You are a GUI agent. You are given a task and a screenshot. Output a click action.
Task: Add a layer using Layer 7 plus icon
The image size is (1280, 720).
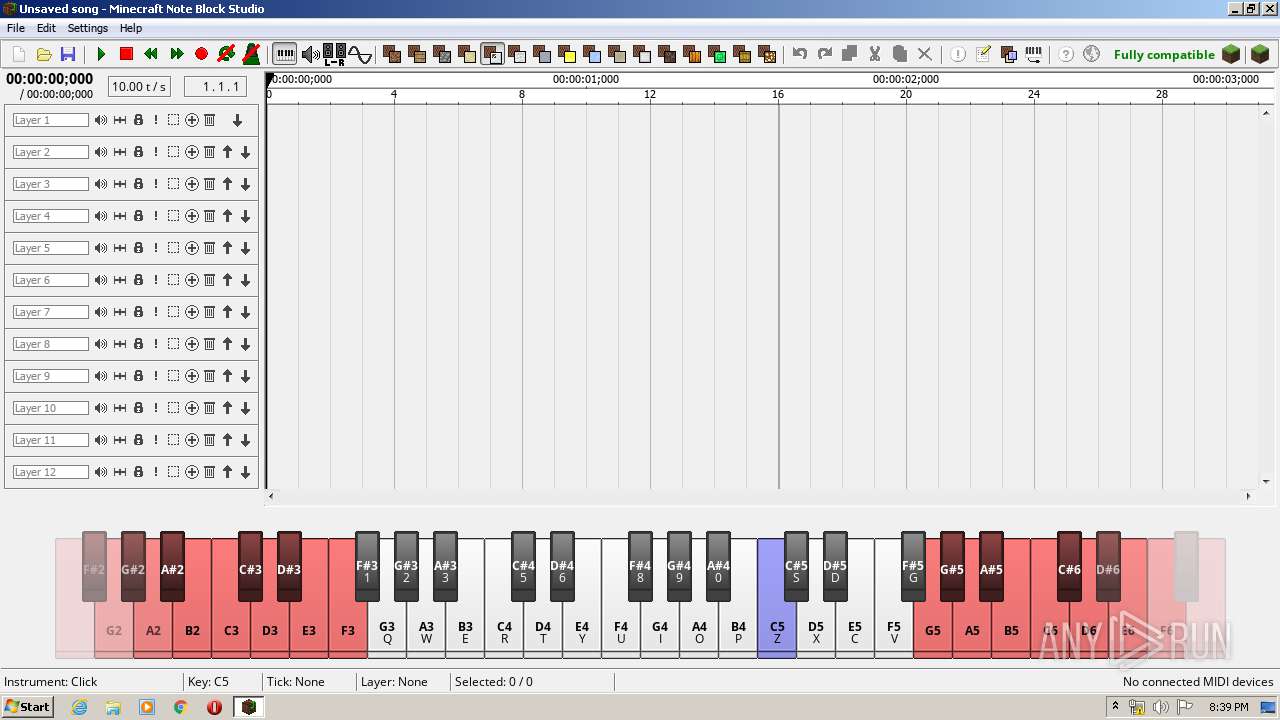[192, 312]
